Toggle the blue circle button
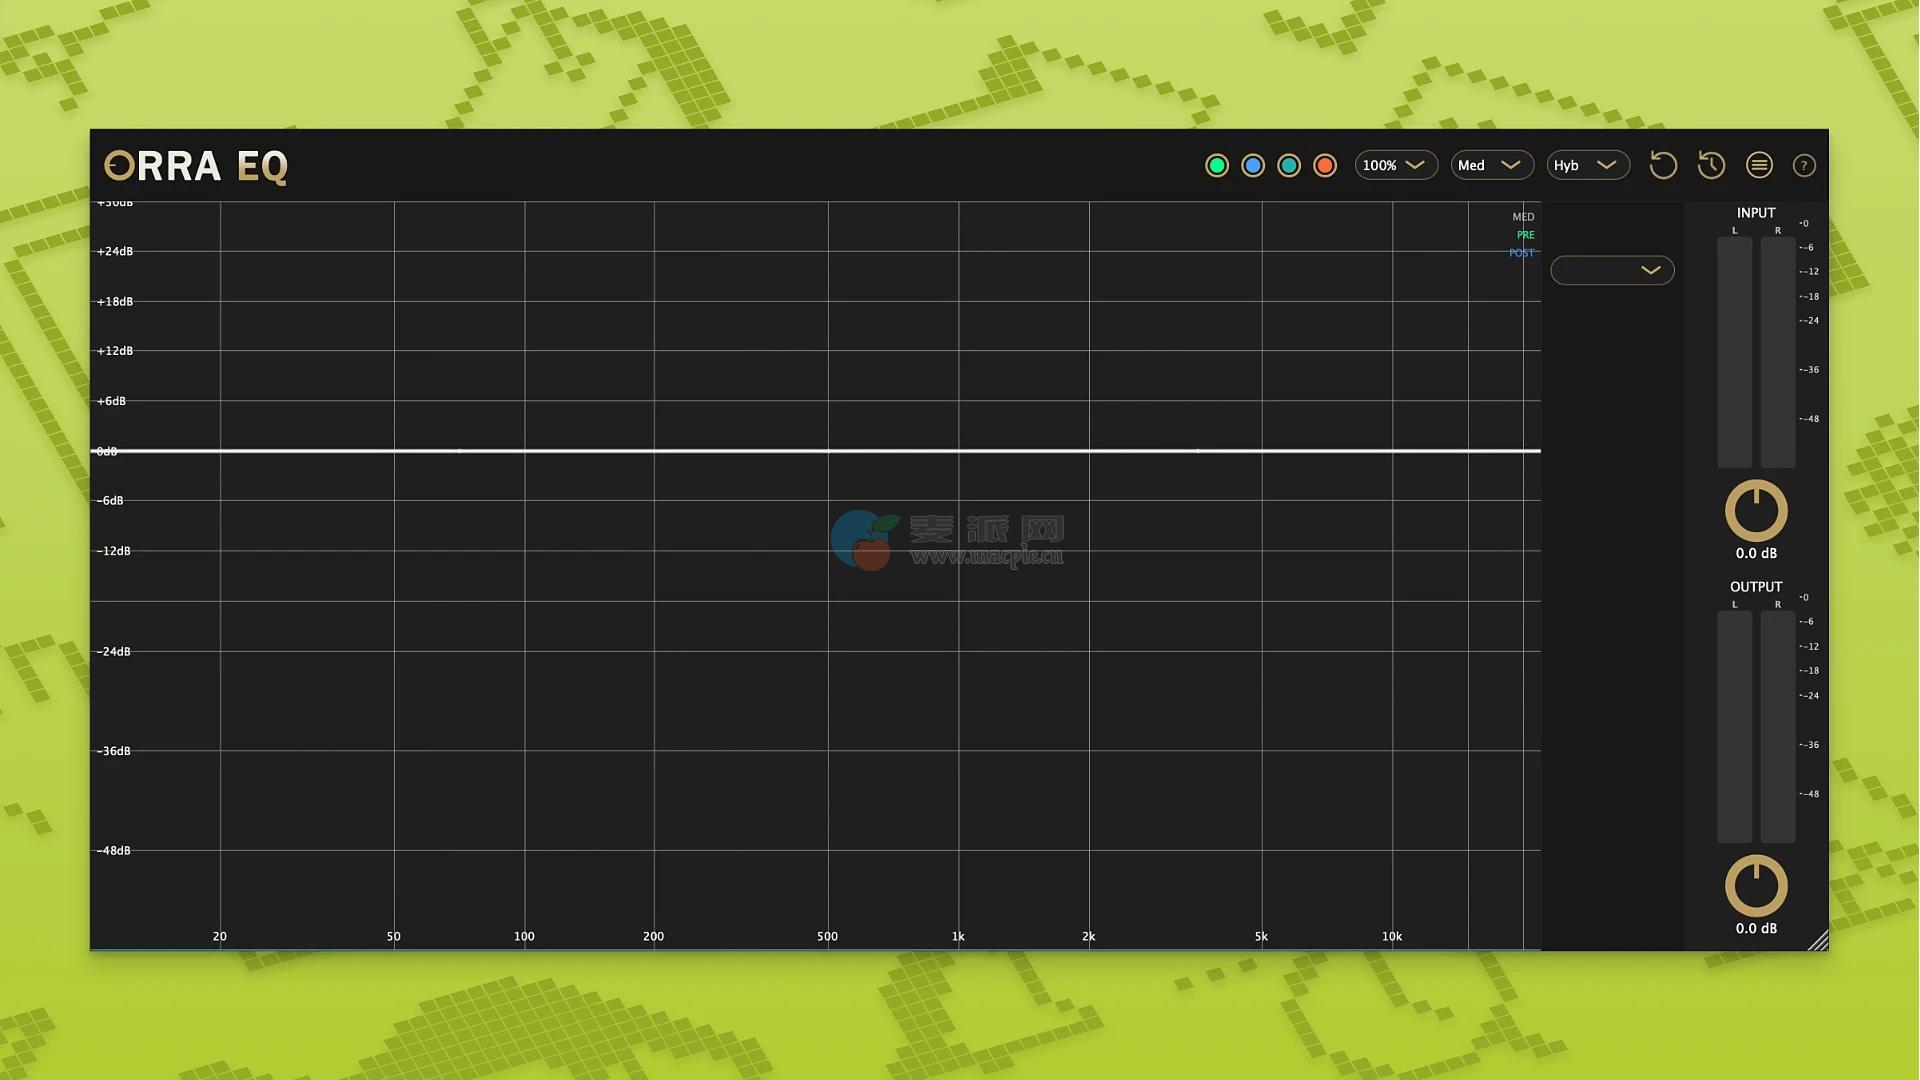Image resolution: width=1920 pixels, height=1080 pixels. click(1253, 166)
